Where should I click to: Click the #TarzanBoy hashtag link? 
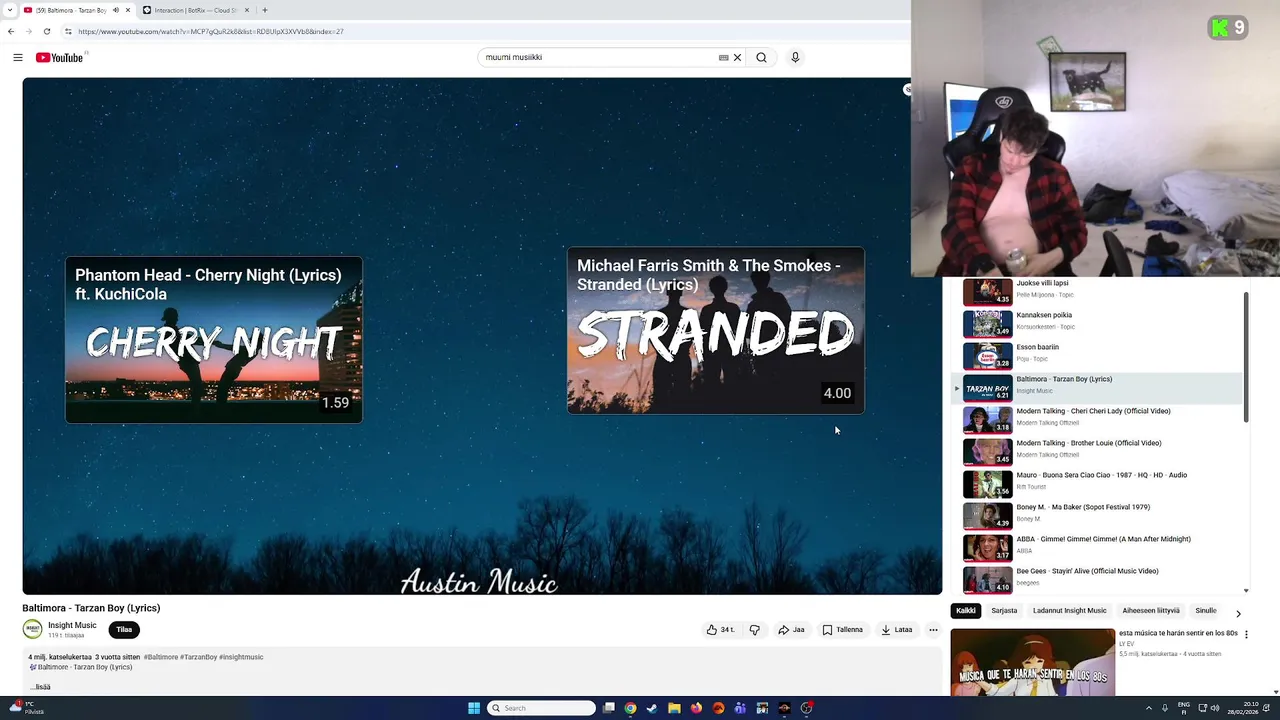click(198, 657)
